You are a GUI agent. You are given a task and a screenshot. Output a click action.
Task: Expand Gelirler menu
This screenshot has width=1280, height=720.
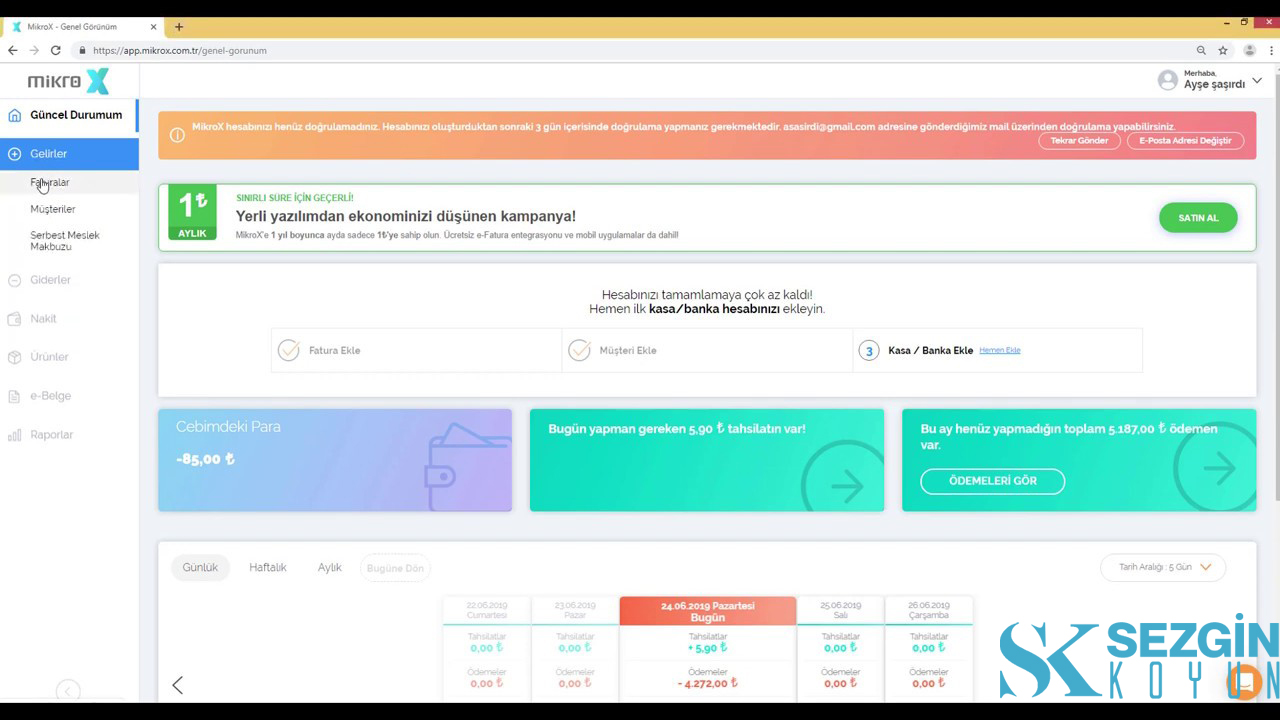pyautogui.click(x=69, y=154)
